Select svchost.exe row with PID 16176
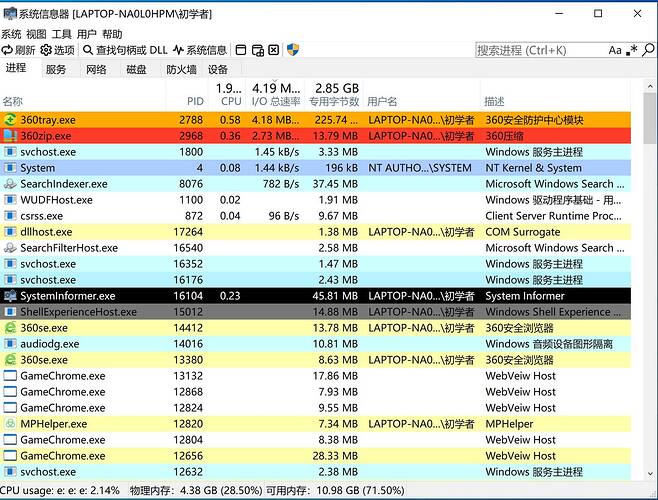Viewport: 658px width, 500px height. point(315,280)
